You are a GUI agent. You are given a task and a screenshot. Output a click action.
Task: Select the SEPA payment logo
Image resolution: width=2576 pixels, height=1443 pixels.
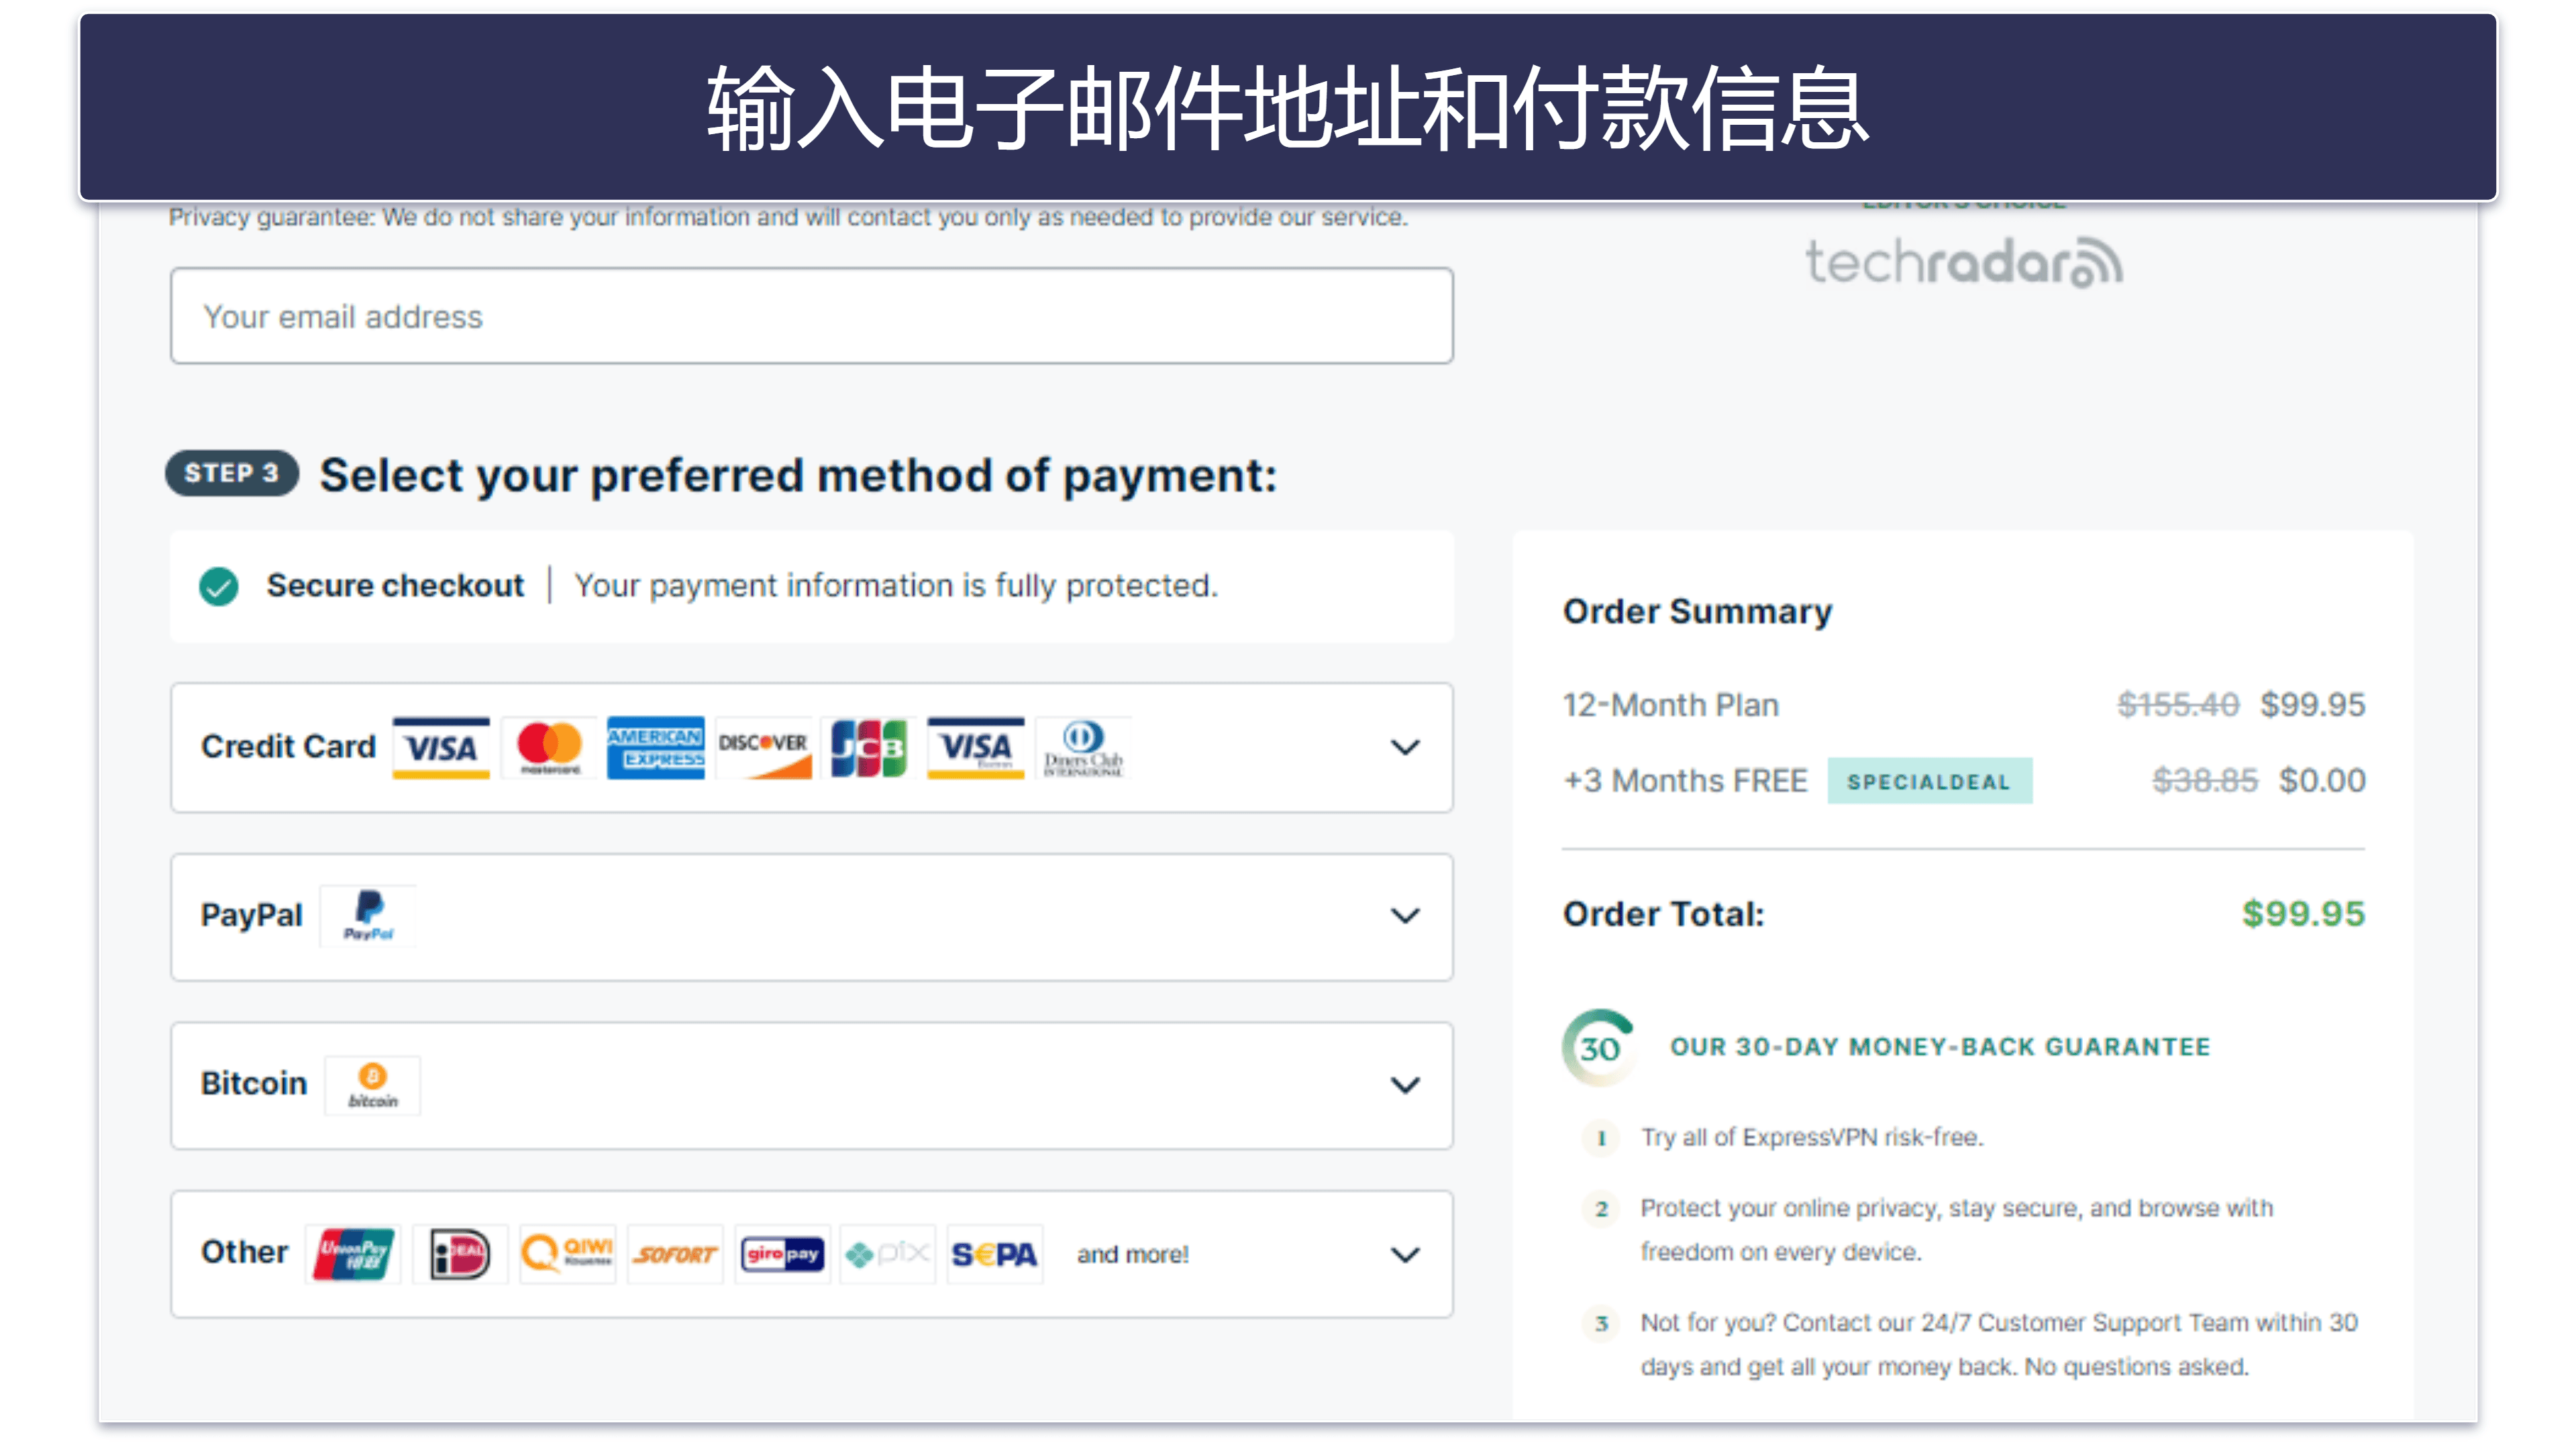pyautogui.click(x=995, y=1254)
